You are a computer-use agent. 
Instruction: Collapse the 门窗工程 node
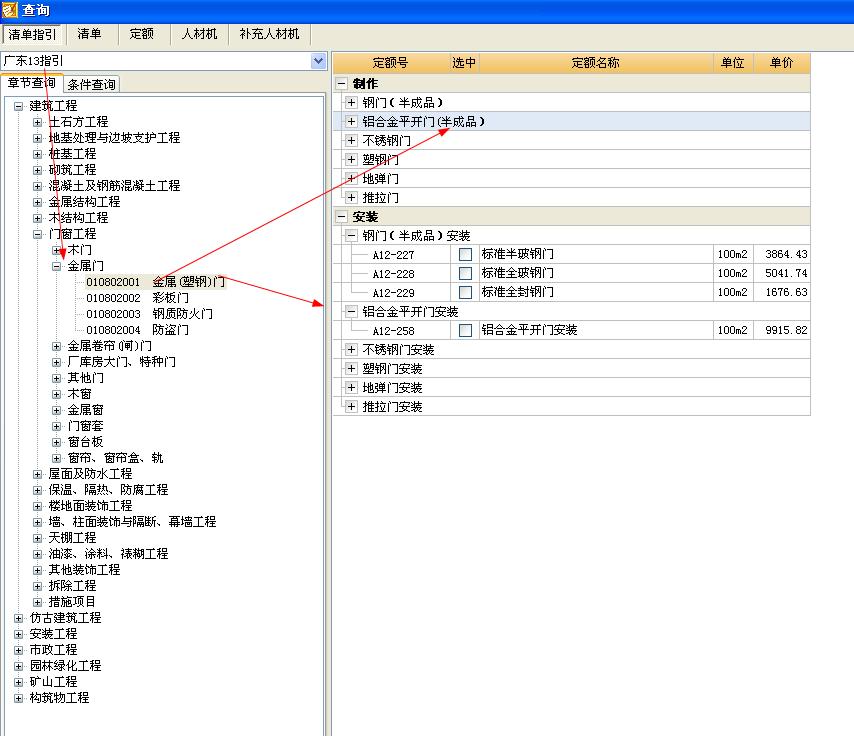pos(38,234)
